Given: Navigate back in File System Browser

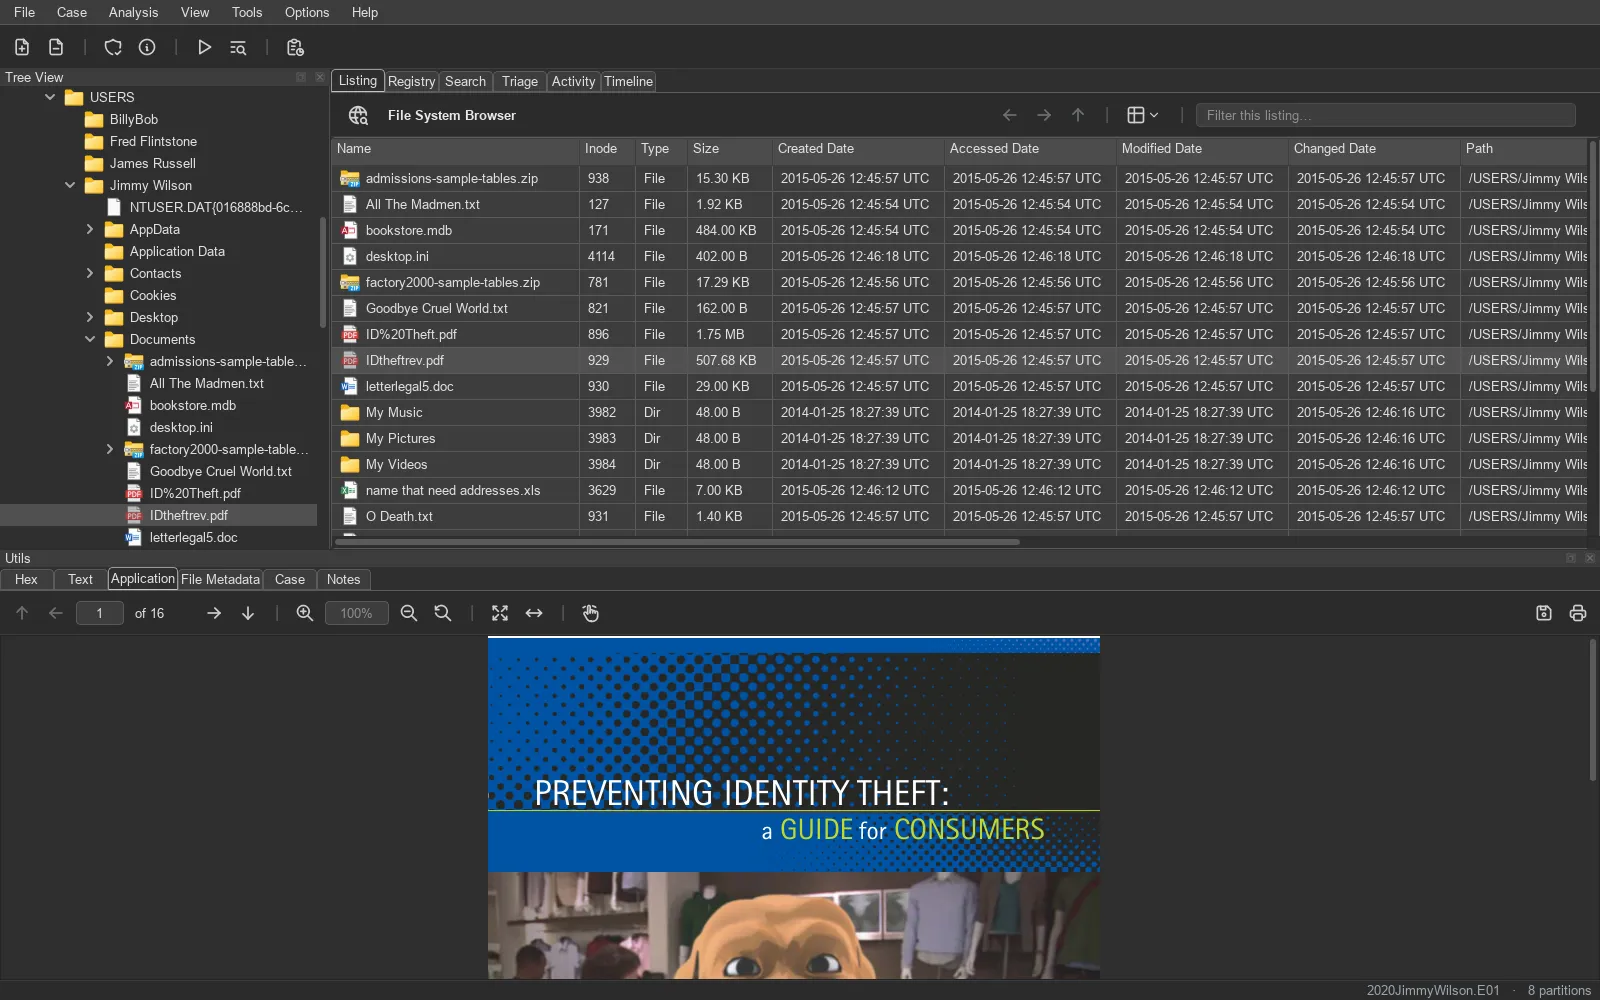Looking at the screenshot, I should (1010, 115).
